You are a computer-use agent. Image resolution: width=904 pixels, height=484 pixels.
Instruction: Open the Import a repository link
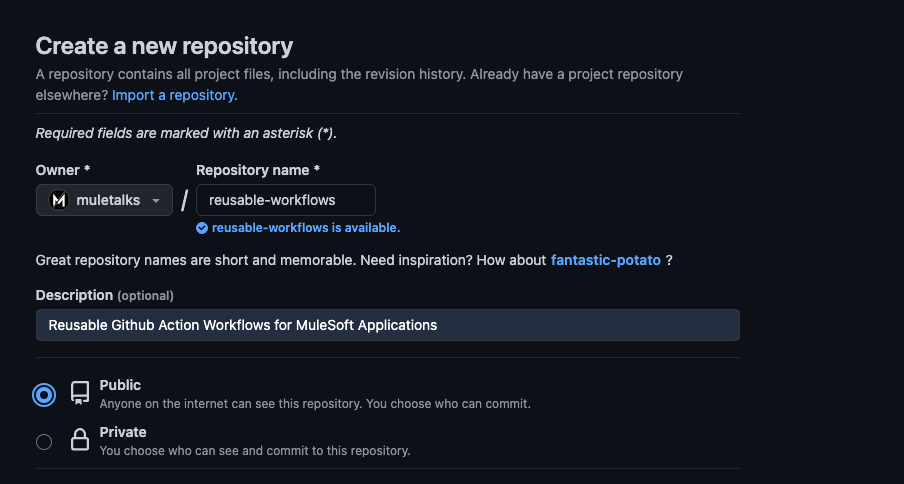coord(175,95)
